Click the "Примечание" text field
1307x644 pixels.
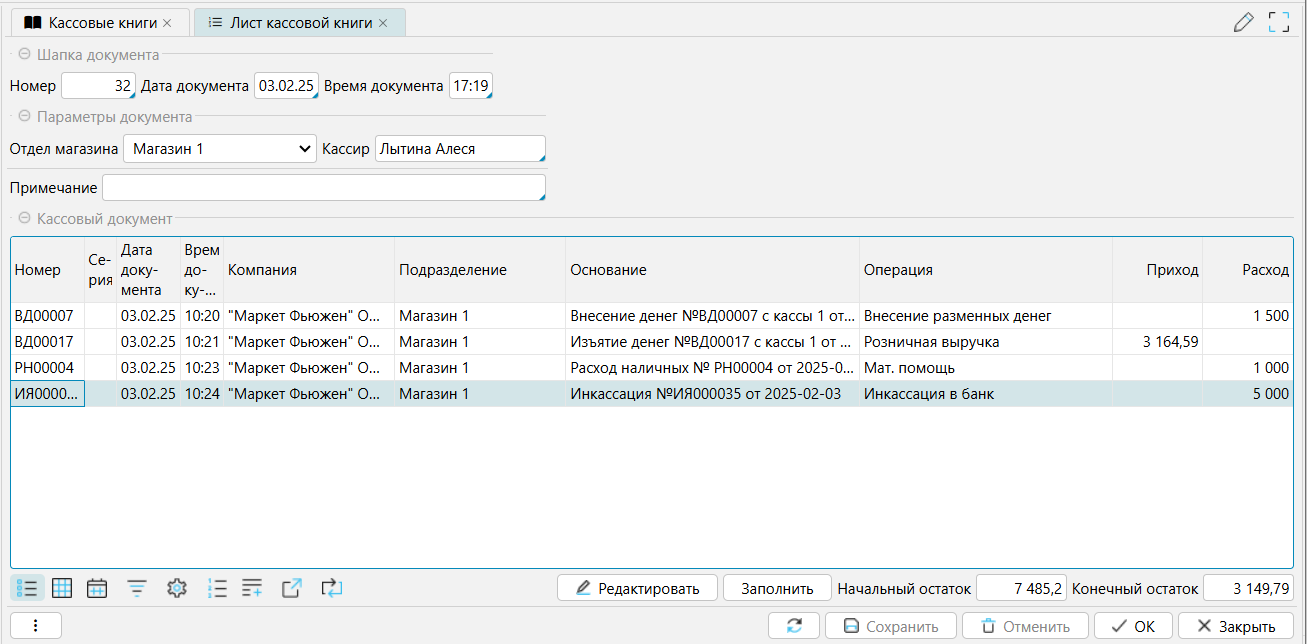tap(323, 188)
